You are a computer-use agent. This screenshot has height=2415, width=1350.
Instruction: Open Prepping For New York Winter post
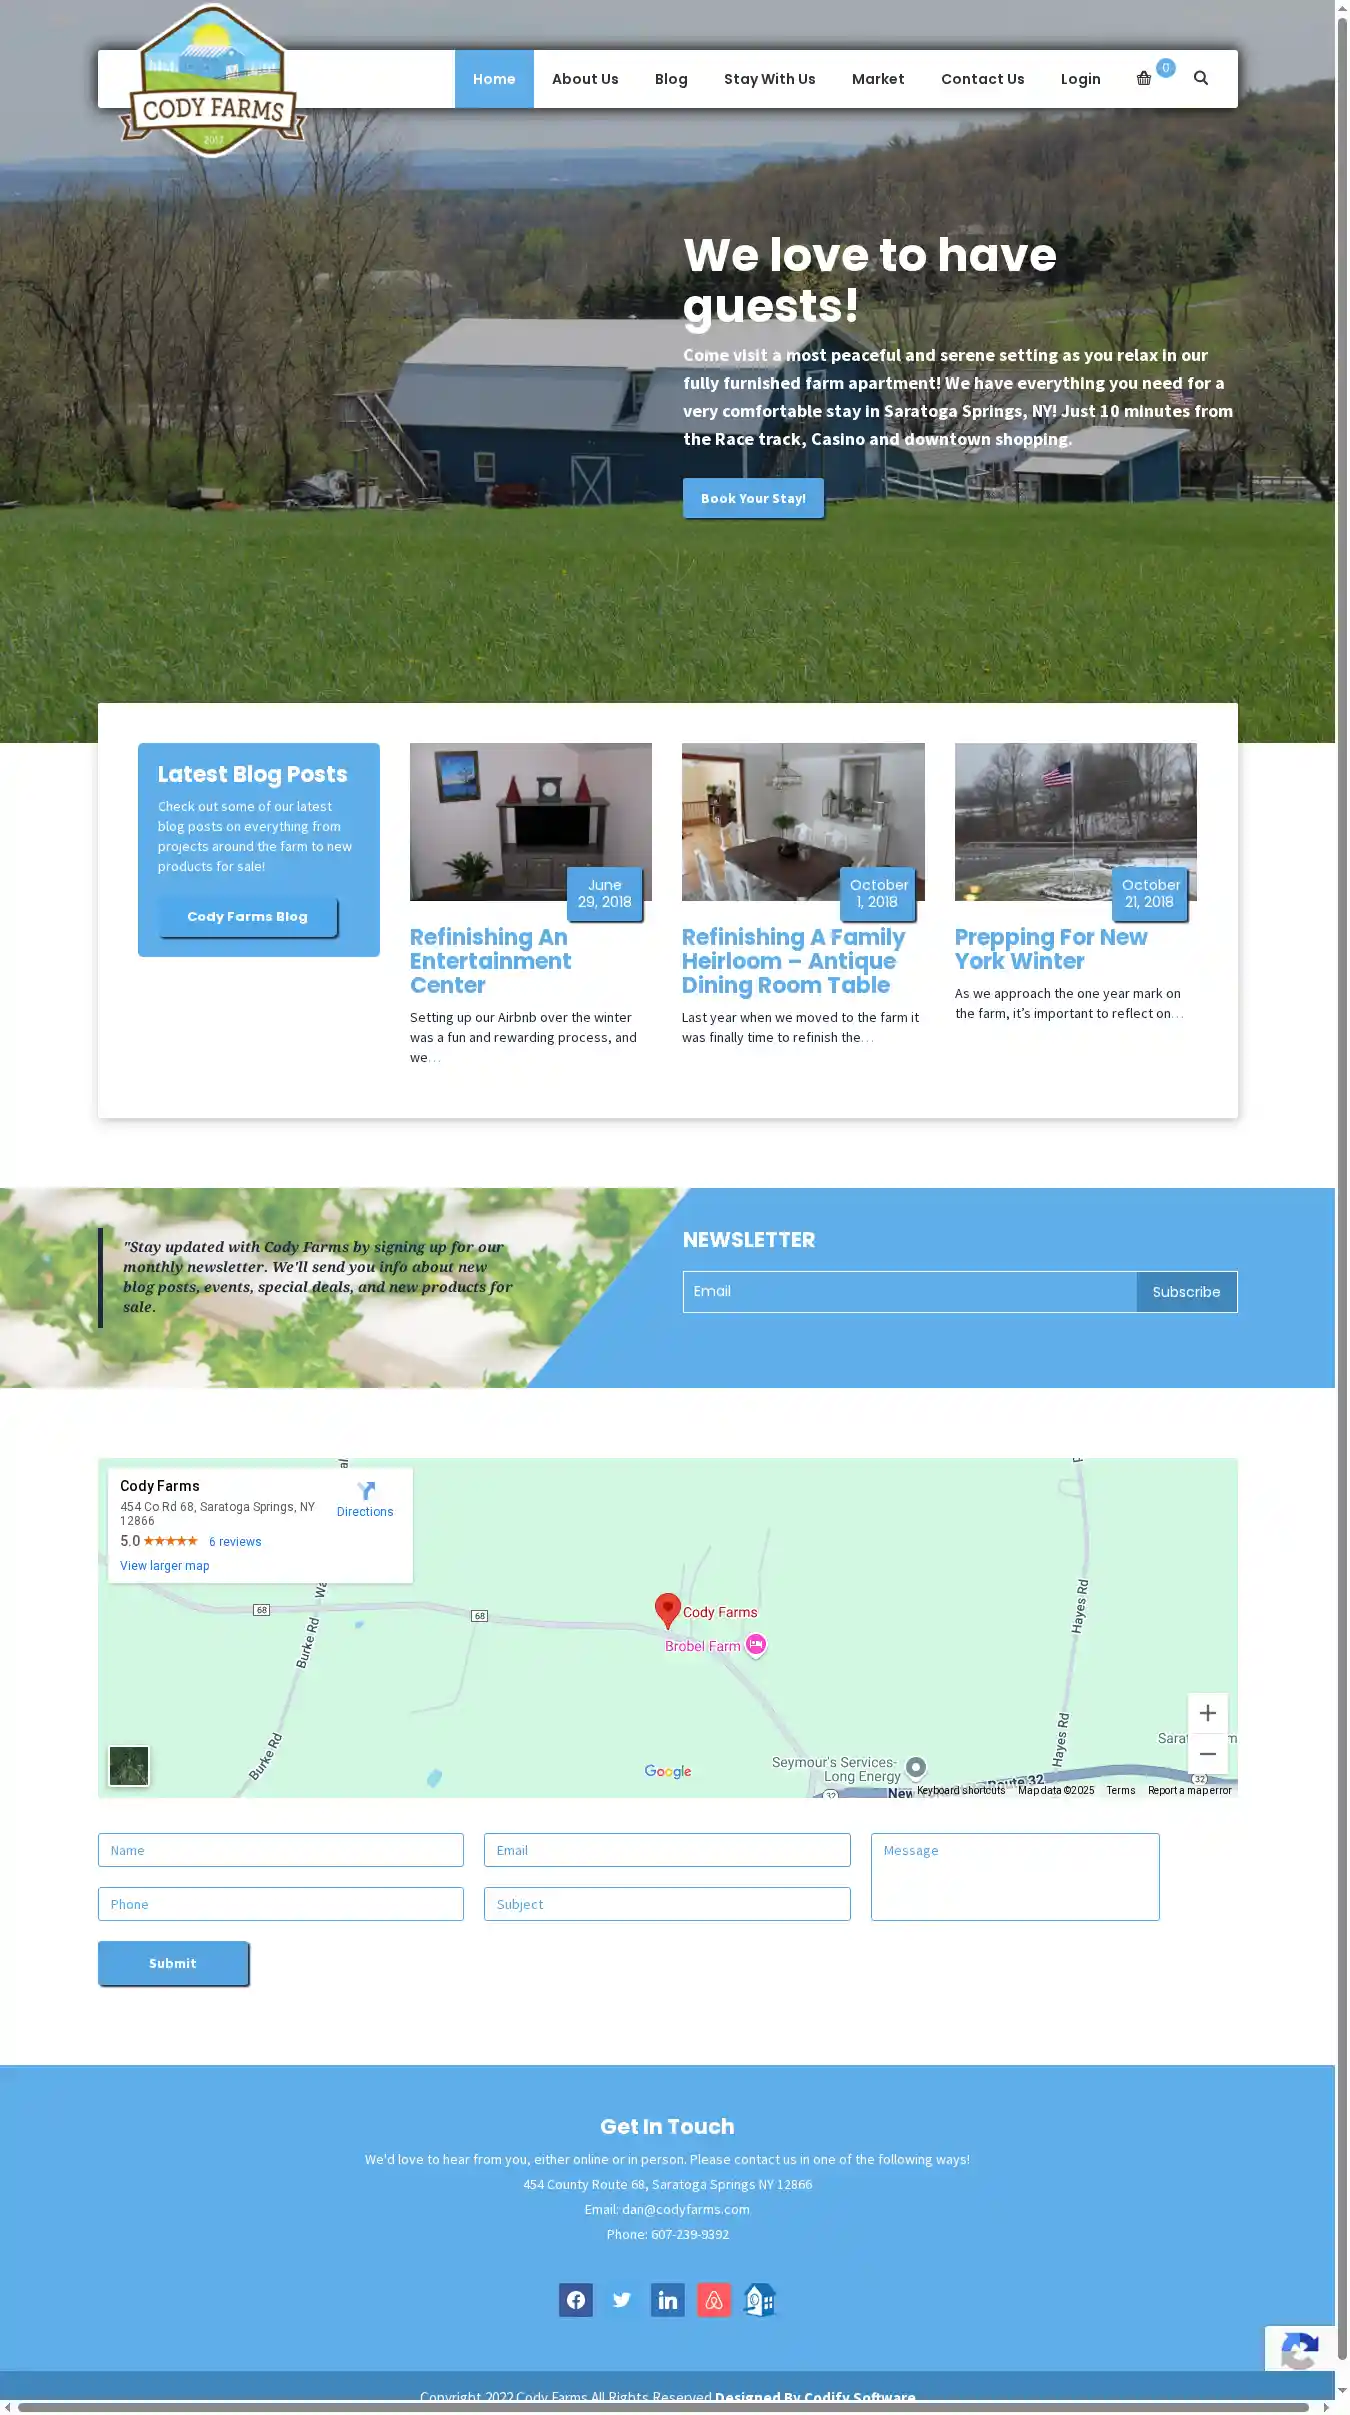pos(1050,949)
